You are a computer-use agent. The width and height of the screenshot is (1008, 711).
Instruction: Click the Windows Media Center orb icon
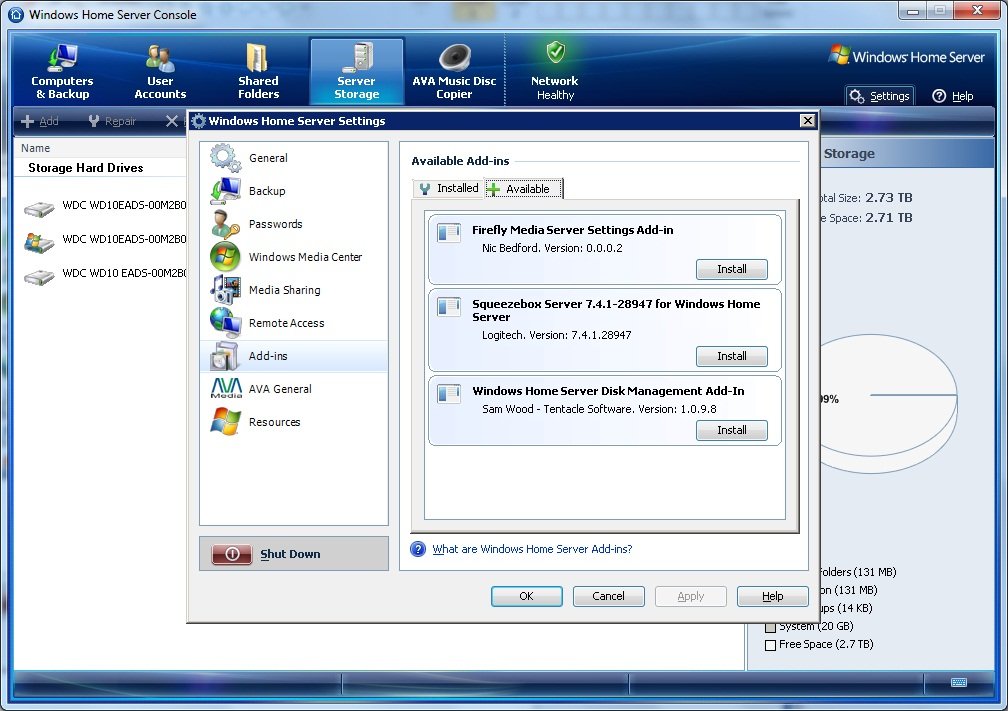click(226, 256)
